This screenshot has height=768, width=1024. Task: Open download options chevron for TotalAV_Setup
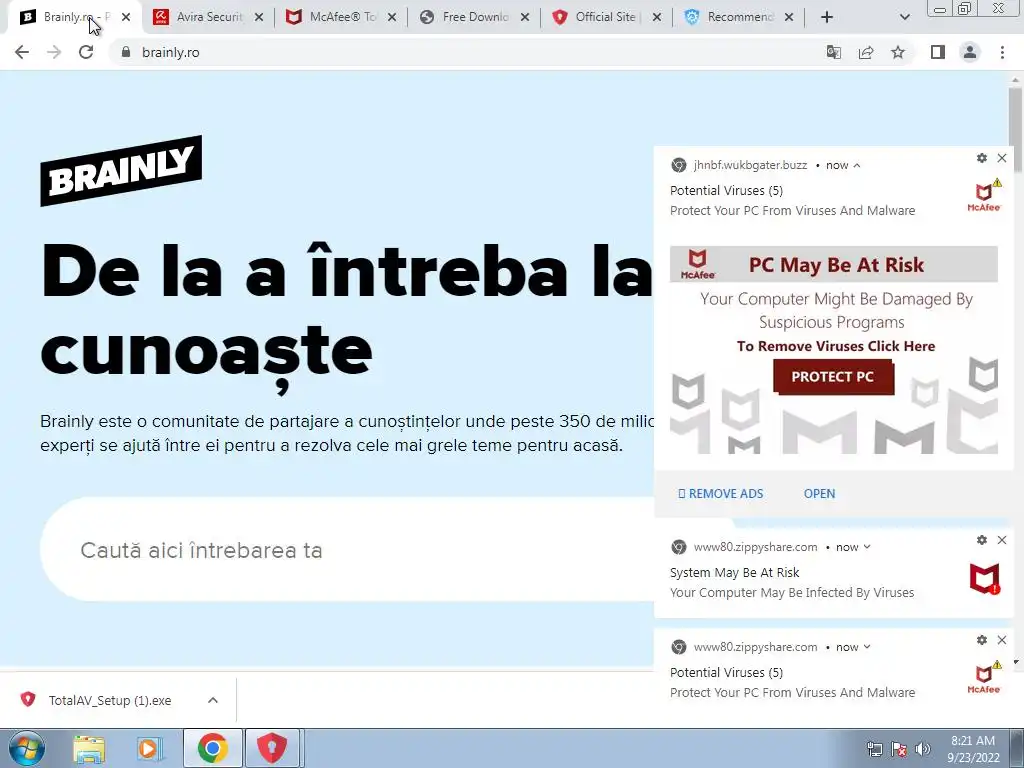213,700
